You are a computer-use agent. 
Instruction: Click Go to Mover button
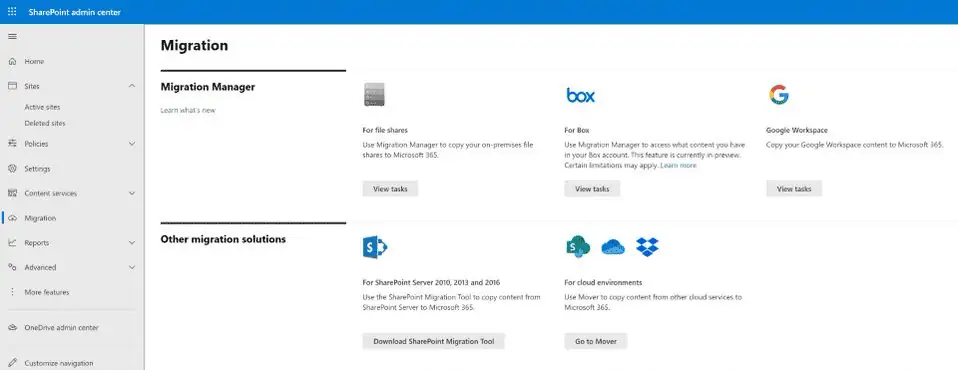click(x=596, y=341)
